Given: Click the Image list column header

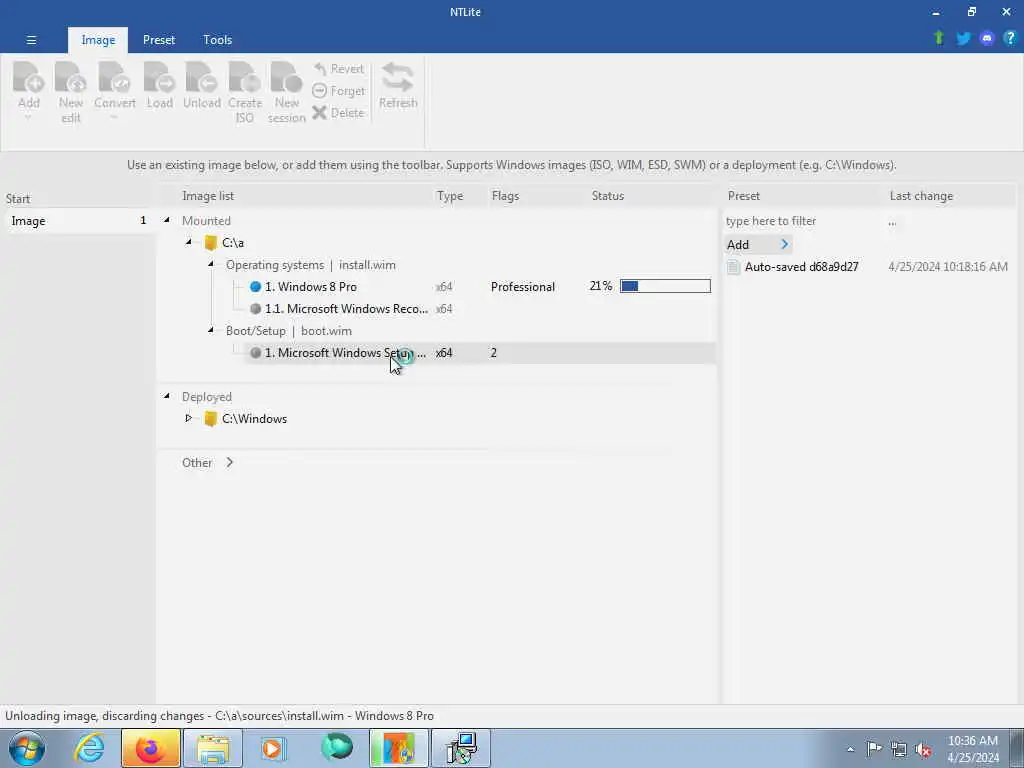Looking at the screenshot, I should click(x=208, y=196).
